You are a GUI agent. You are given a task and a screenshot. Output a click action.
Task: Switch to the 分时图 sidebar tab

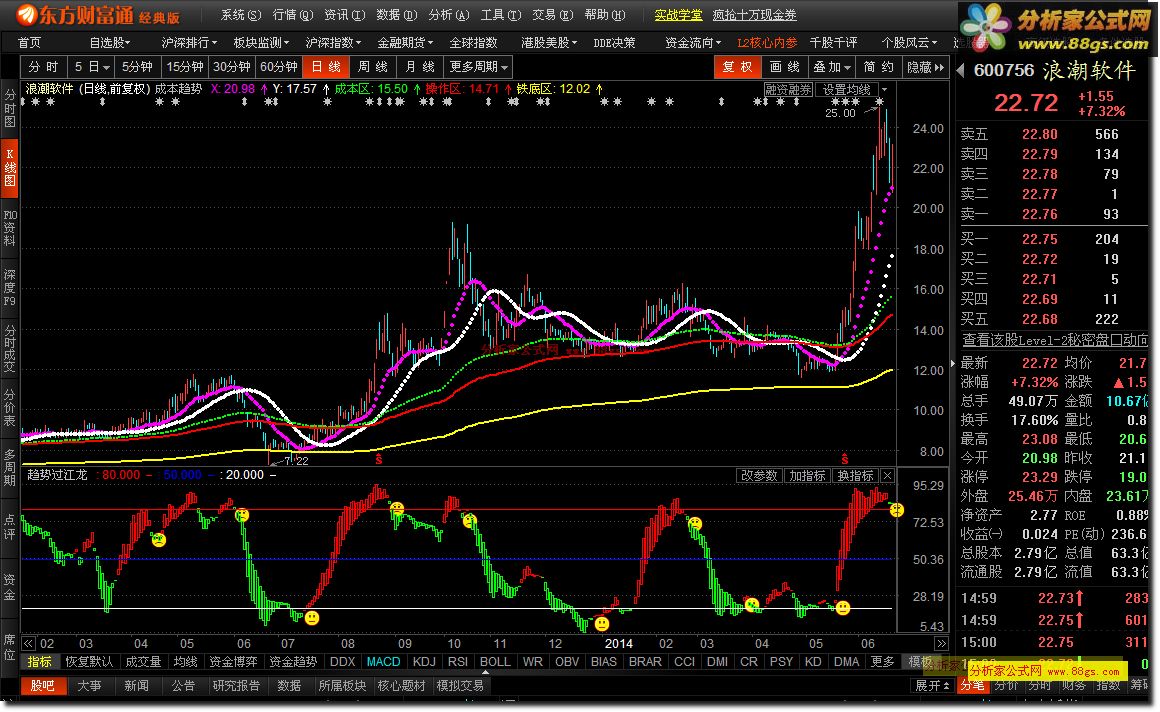coord(10,108)
